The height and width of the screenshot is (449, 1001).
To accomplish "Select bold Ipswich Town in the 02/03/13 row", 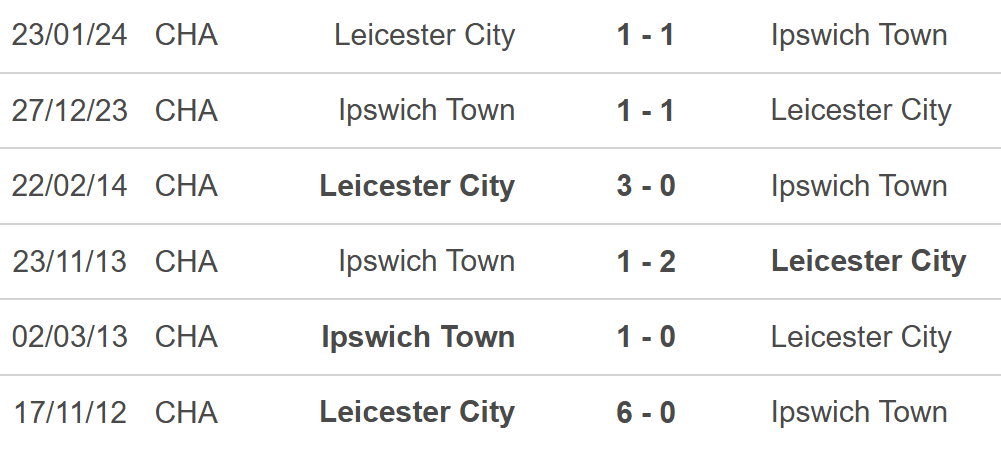I will (x=418, y=337).
